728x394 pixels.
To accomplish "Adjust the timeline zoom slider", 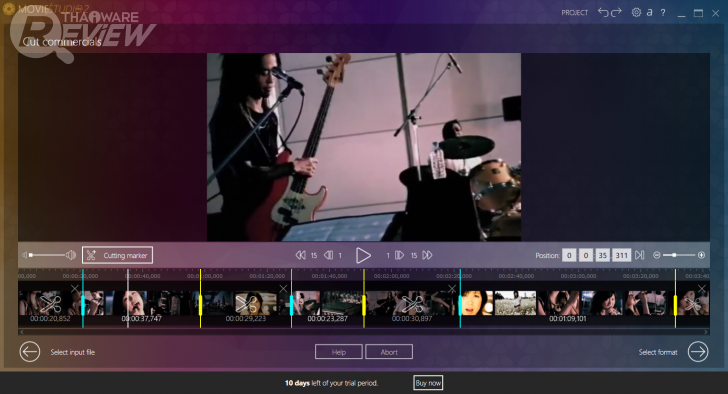I will pos(678,255).
